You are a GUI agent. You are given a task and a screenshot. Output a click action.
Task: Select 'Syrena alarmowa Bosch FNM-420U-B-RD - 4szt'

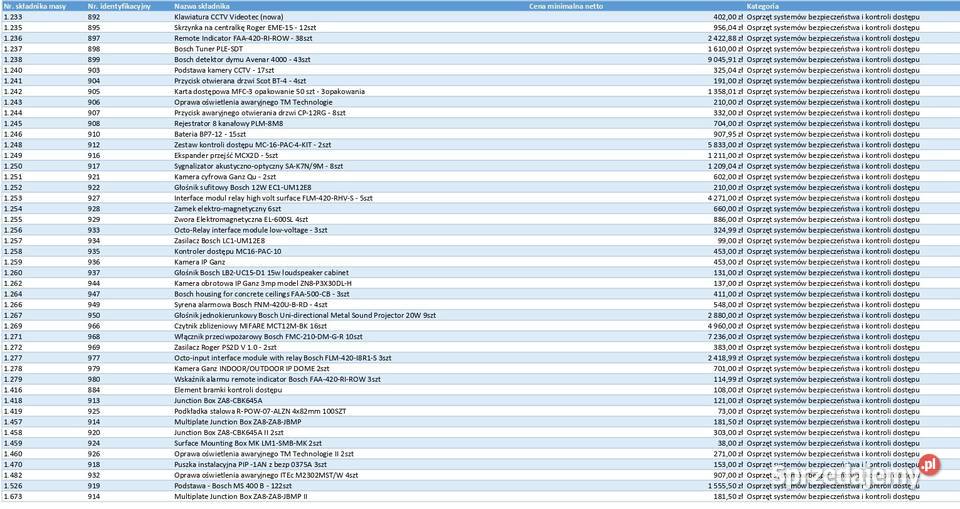(250, 304)
